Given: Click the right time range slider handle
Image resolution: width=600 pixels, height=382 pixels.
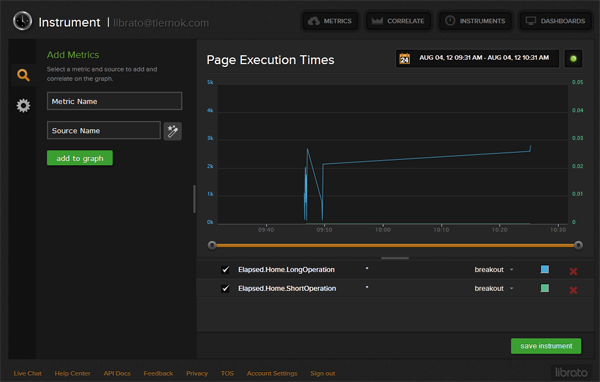Looking at the screenshot, I should click(x=578, y=245).
